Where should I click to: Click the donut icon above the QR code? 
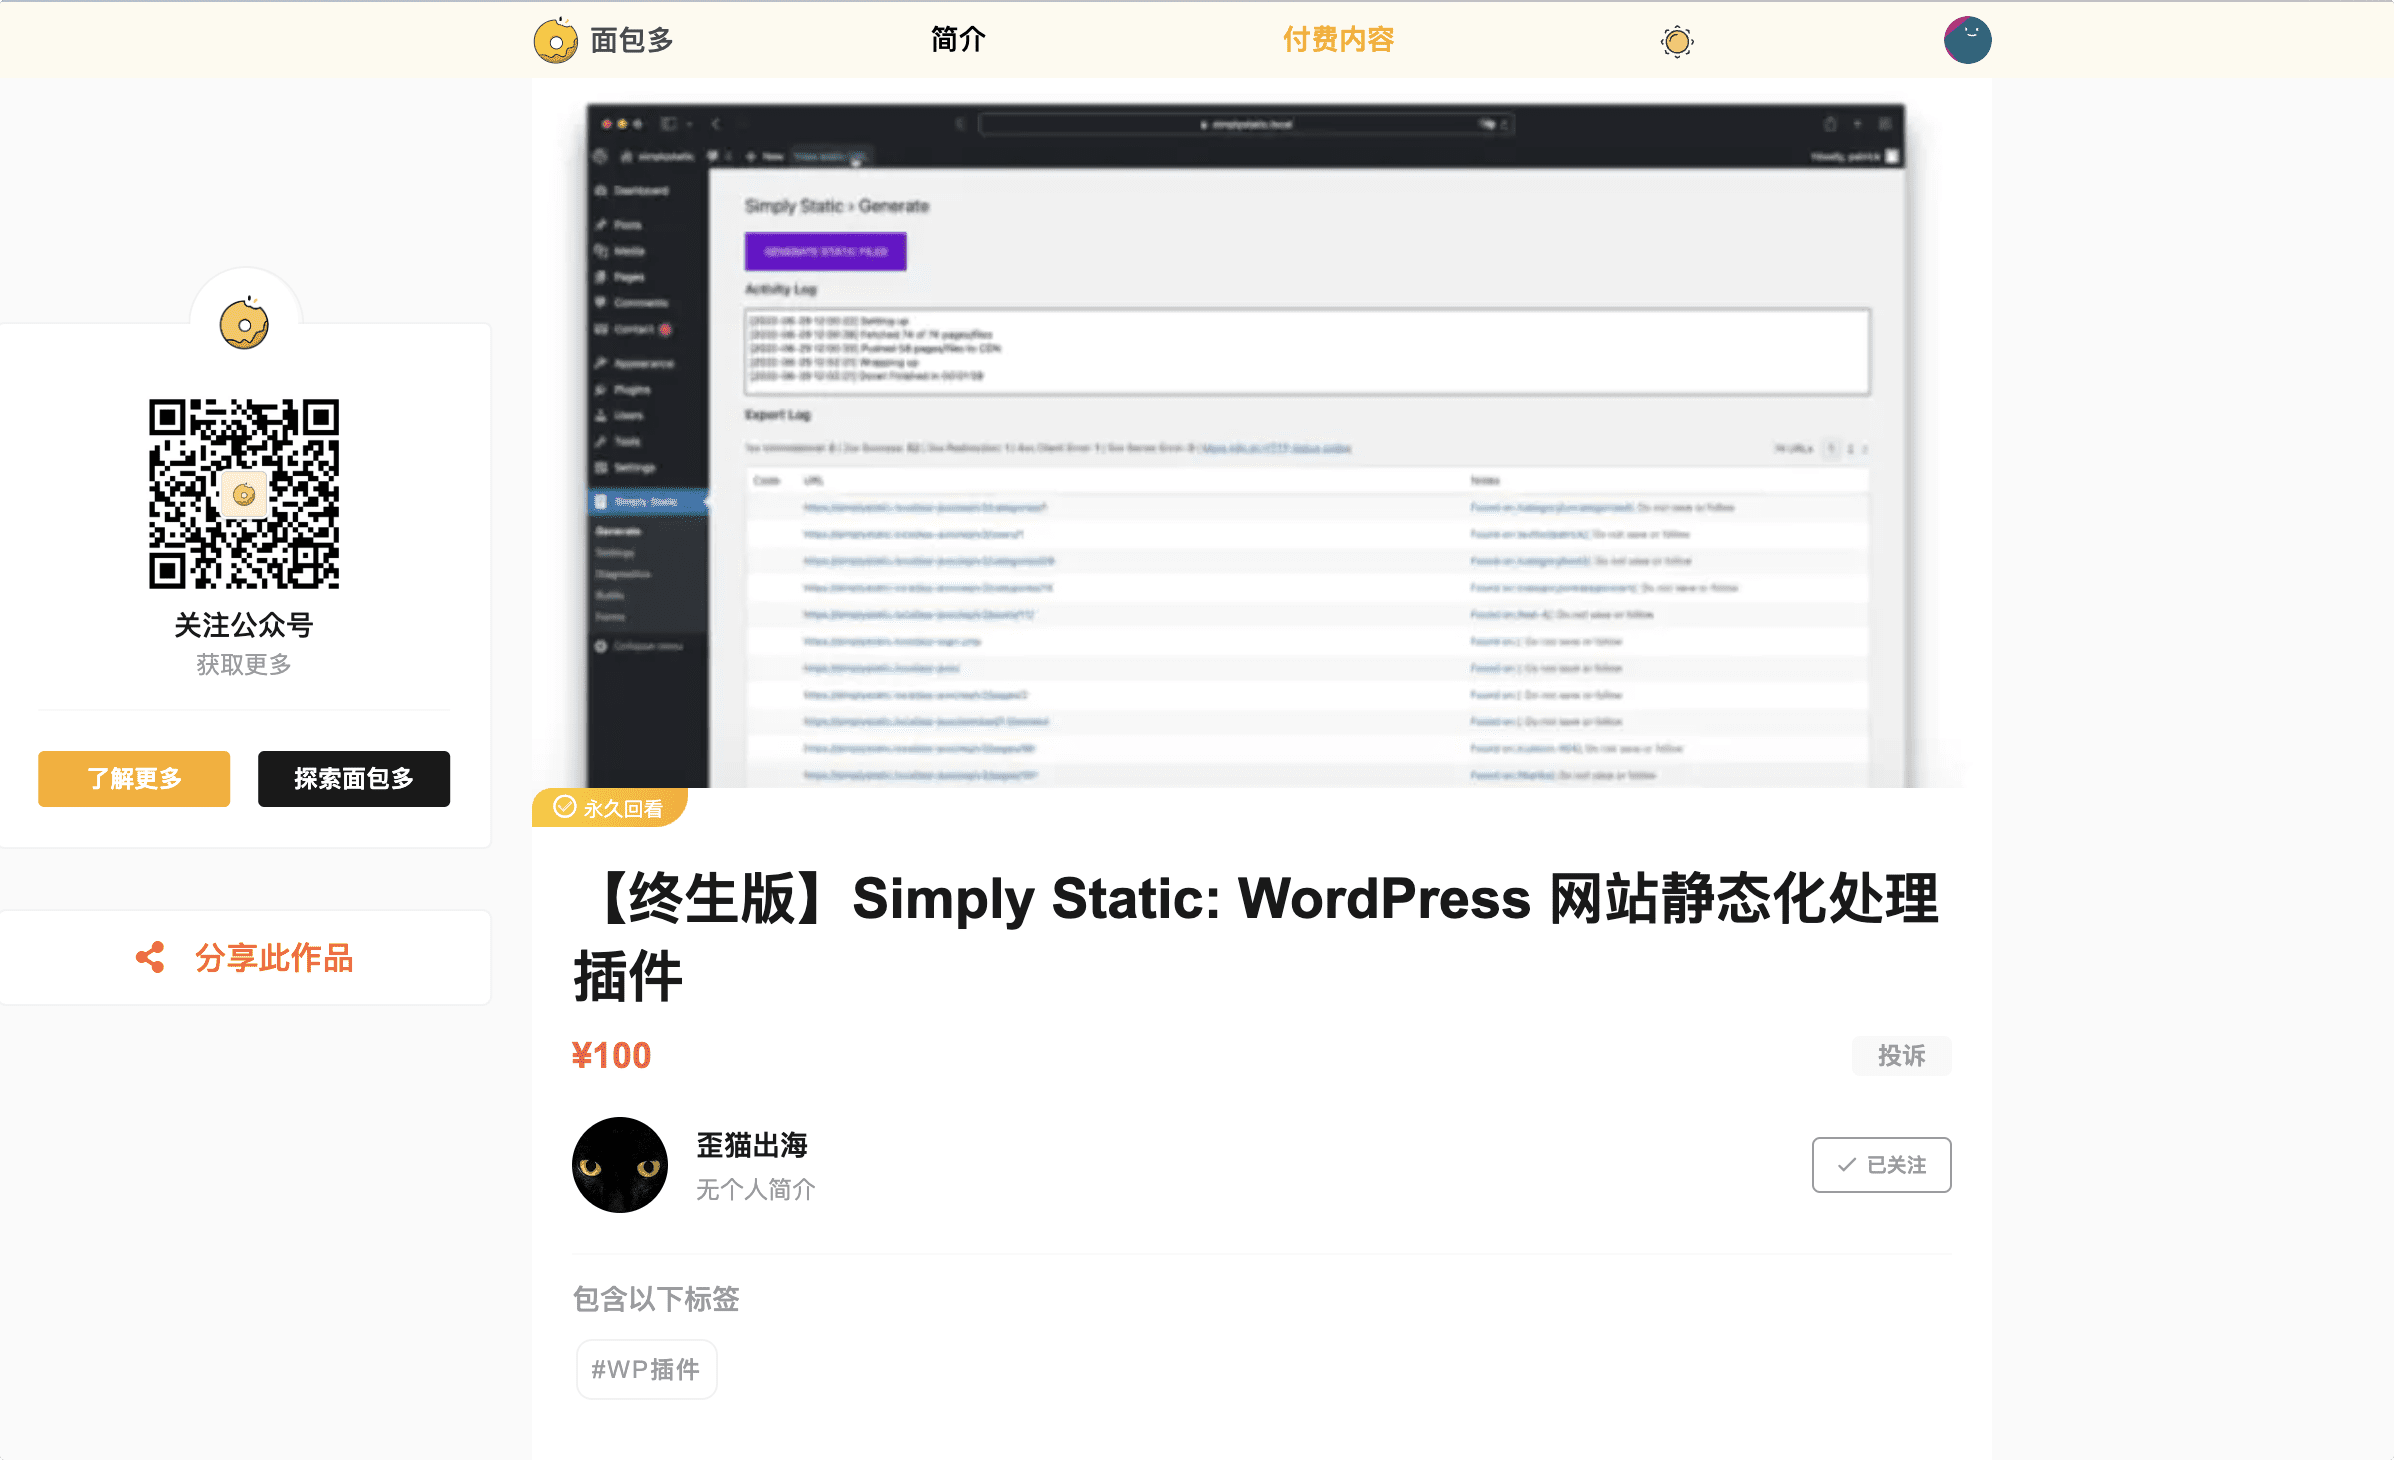[x=244, y=323]
